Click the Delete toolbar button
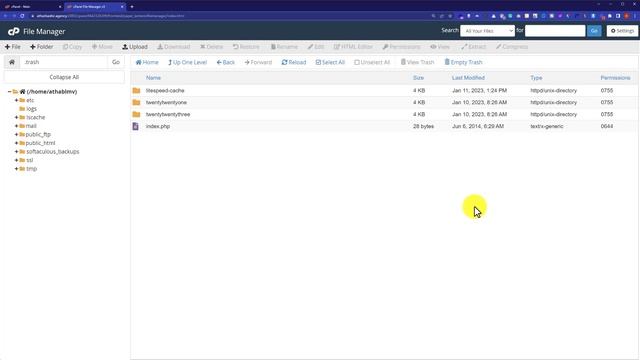The height and width of the screenshot is (360, 640). [x=211, y=47]
